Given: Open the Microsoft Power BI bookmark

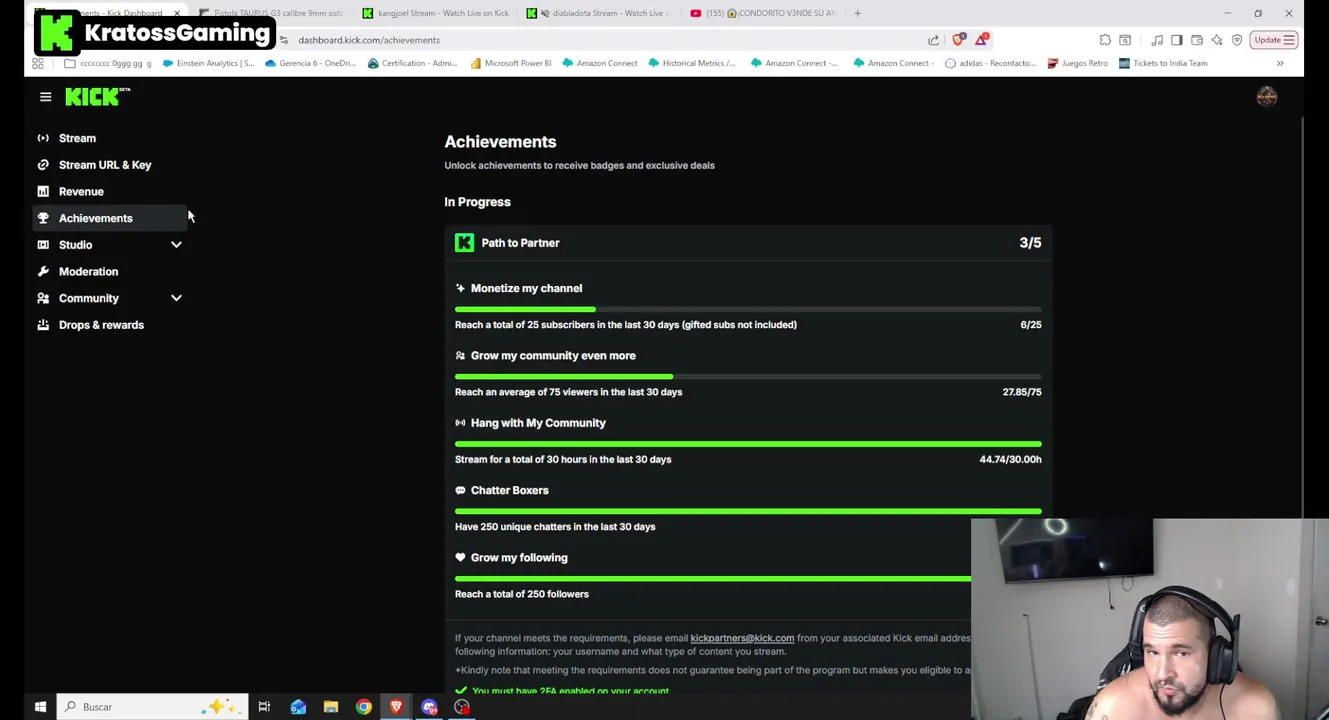Looking at the screenshot, I should pos(510,63).
